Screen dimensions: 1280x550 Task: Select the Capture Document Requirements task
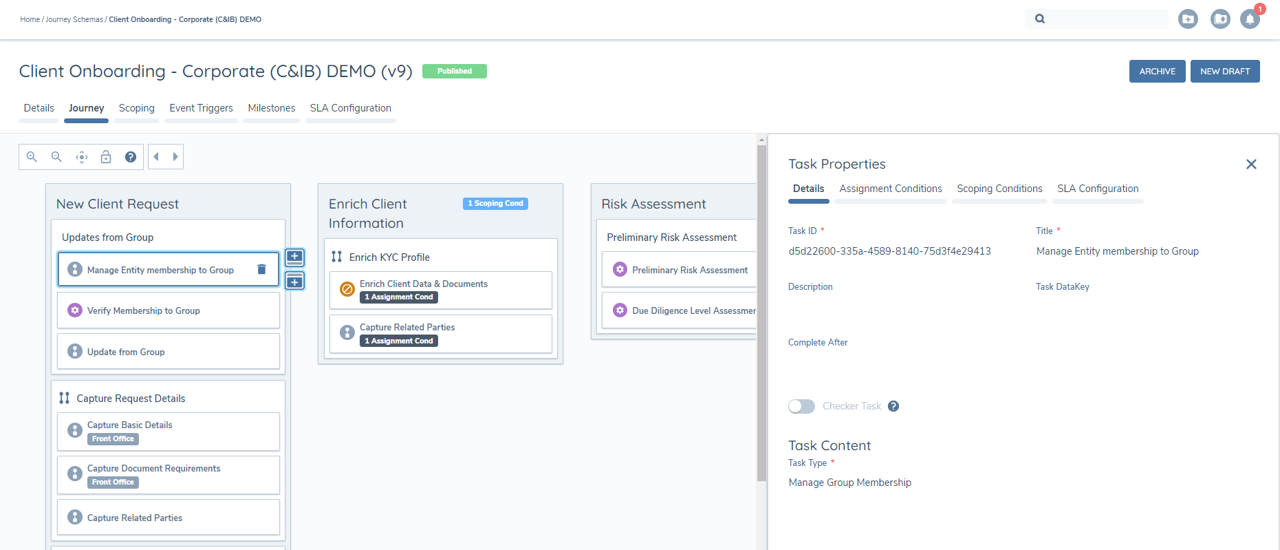(x=168, y=475)
